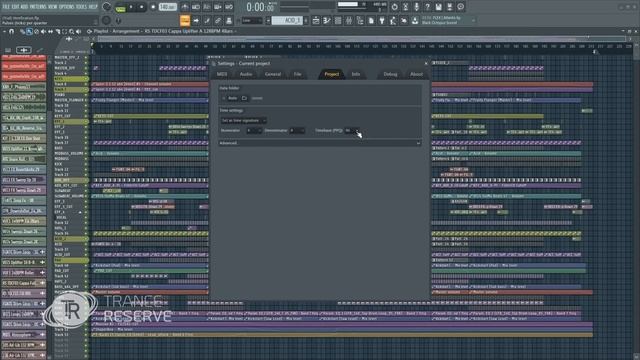
Task: Click the playlist horizontal scrollbar
Action: (x=361, y=39)
